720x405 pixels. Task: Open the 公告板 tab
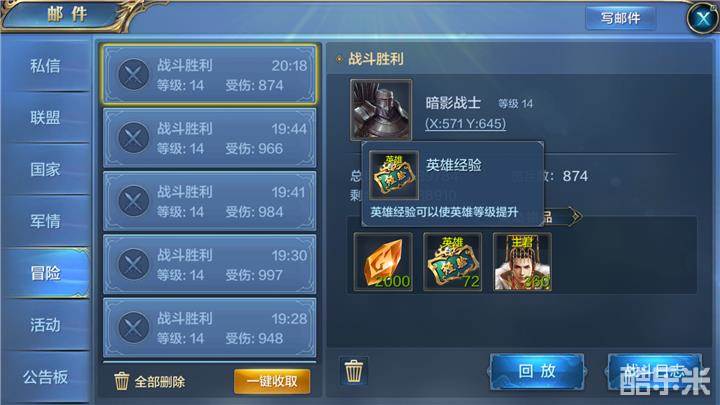(45, 377)
